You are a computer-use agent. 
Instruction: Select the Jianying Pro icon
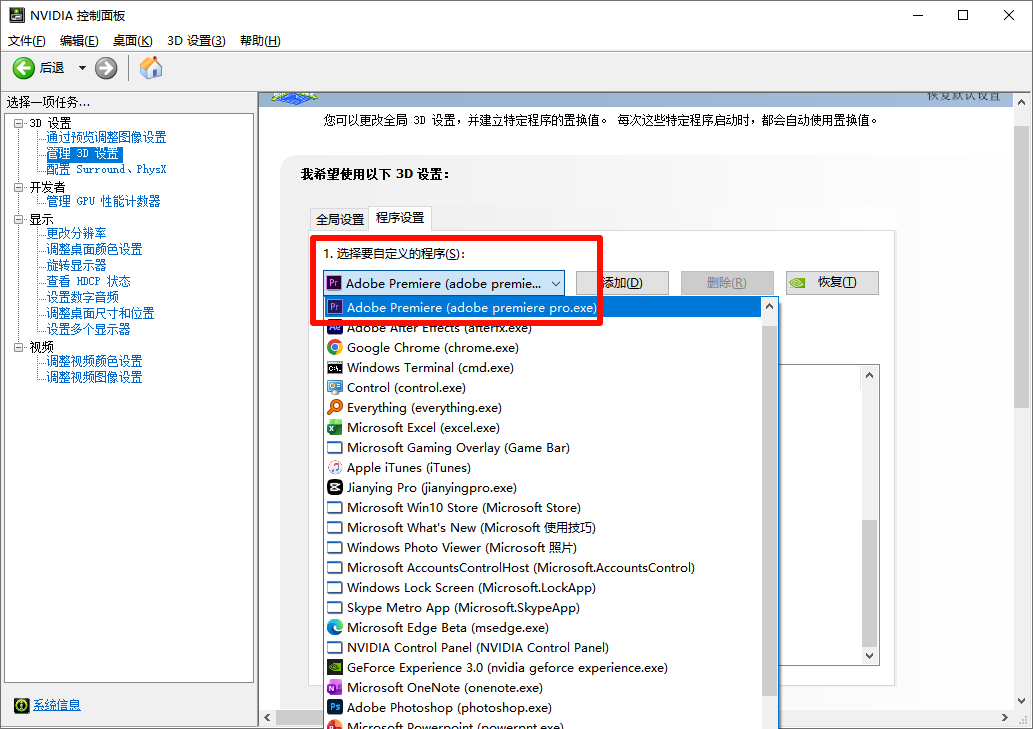click(x=335, y=487)
